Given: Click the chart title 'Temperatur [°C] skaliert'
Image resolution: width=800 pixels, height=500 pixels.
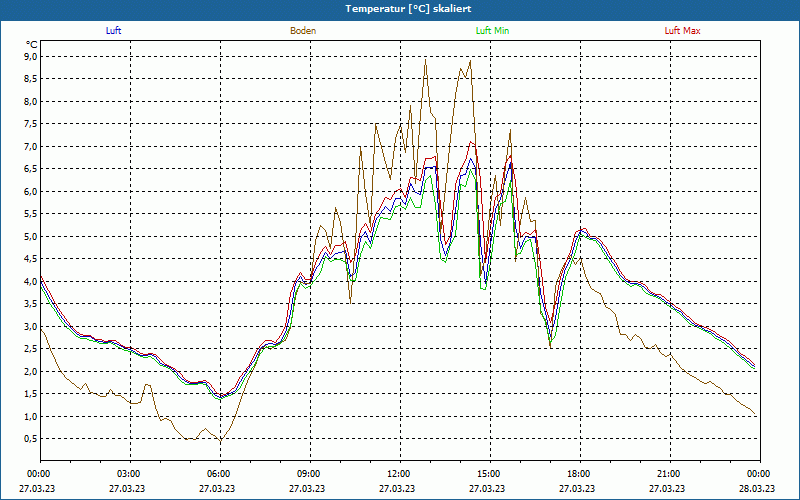Looking at the screenshot, I should pyautogui.click(x=408, y=9).
